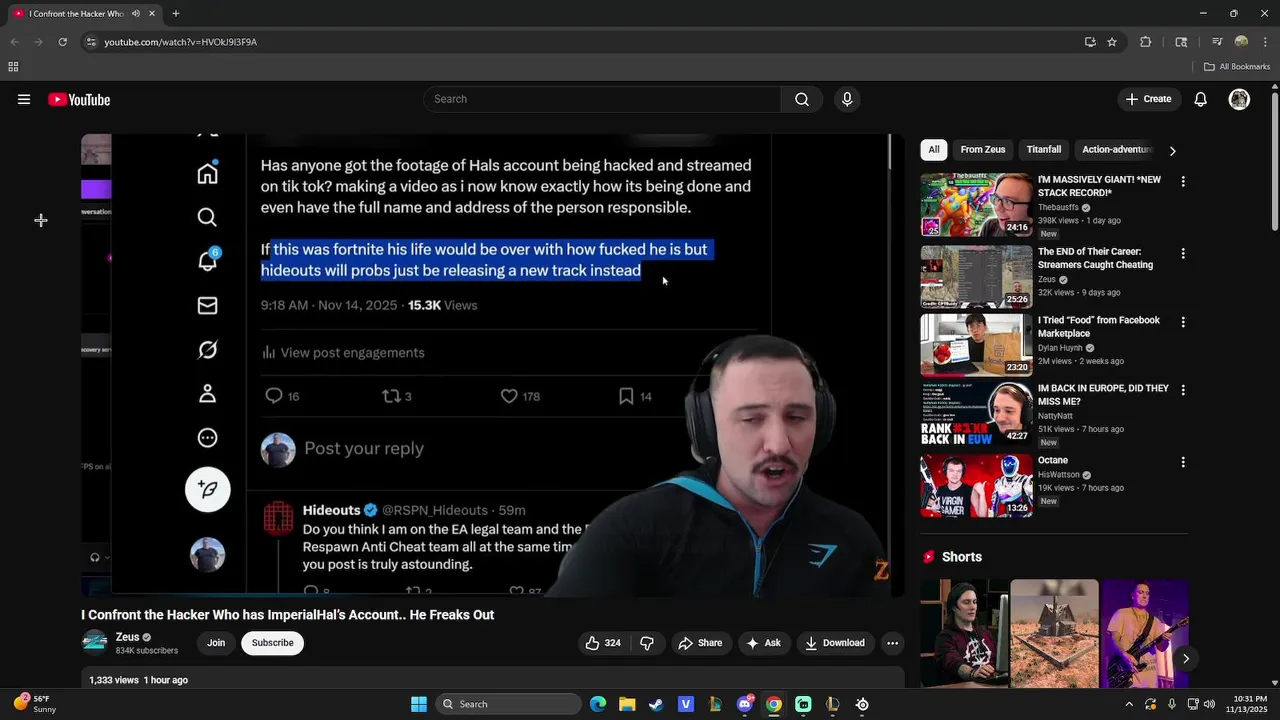
Task: Download the video
Action: point(835,643)
